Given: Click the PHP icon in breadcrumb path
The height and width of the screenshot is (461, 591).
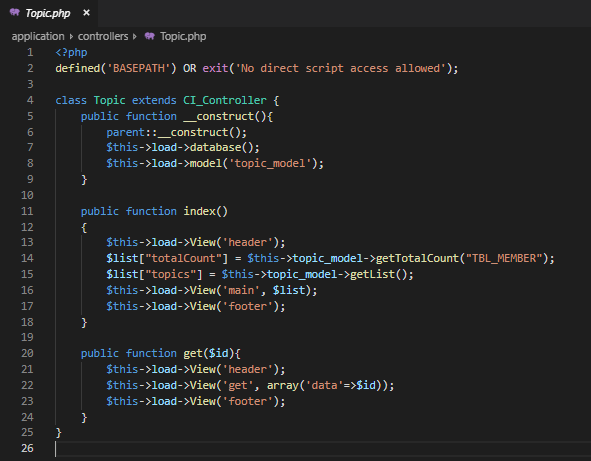Looking at the screenshot, I should pyautogui.click(x=150, y=36).
